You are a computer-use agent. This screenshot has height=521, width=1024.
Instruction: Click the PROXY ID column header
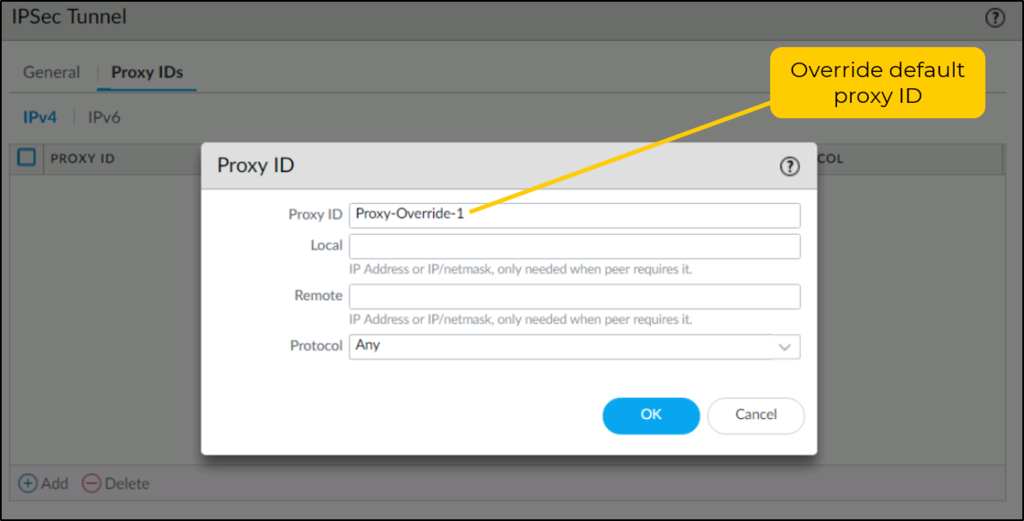tap(83, 159)
